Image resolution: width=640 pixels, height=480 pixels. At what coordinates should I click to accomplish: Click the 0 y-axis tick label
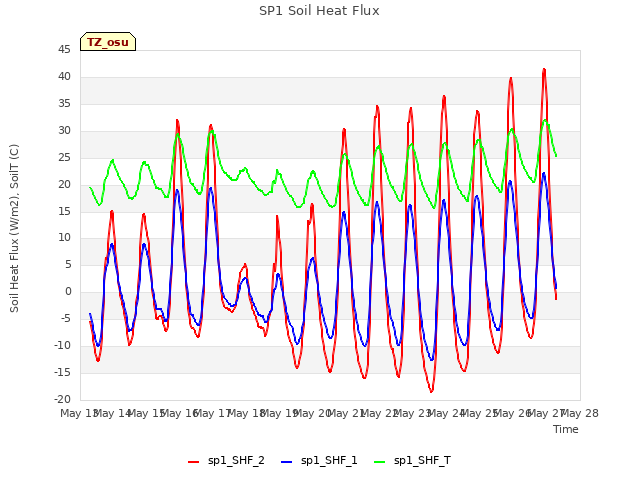(68, 292)
